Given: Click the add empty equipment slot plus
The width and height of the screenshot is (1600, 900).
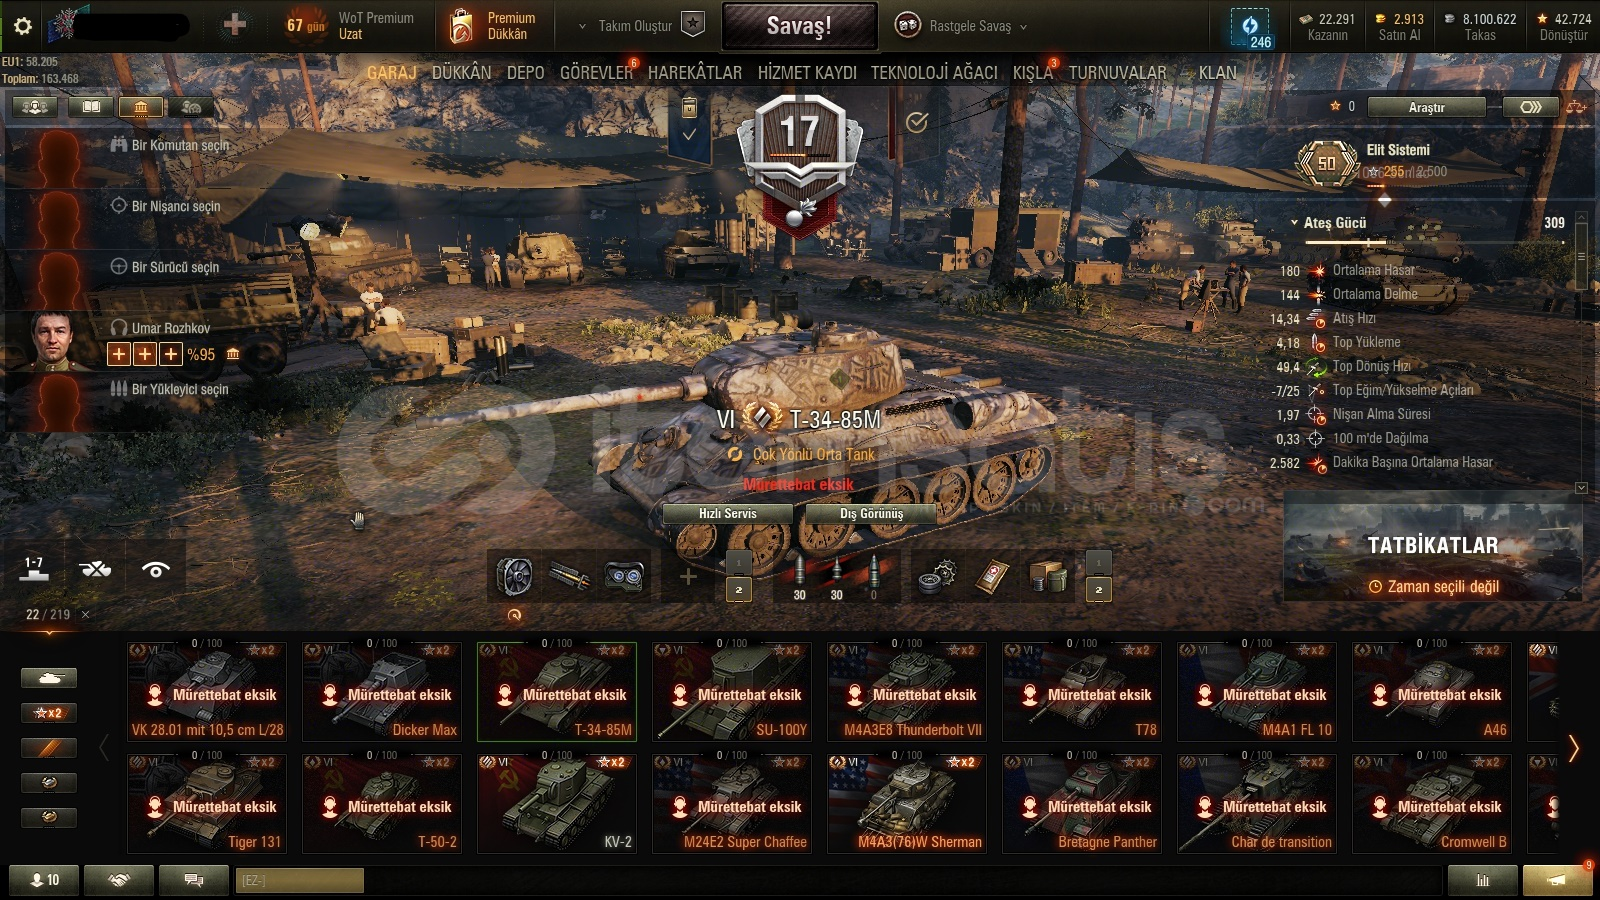Looking at the screenshot, I should coord(688,576).
